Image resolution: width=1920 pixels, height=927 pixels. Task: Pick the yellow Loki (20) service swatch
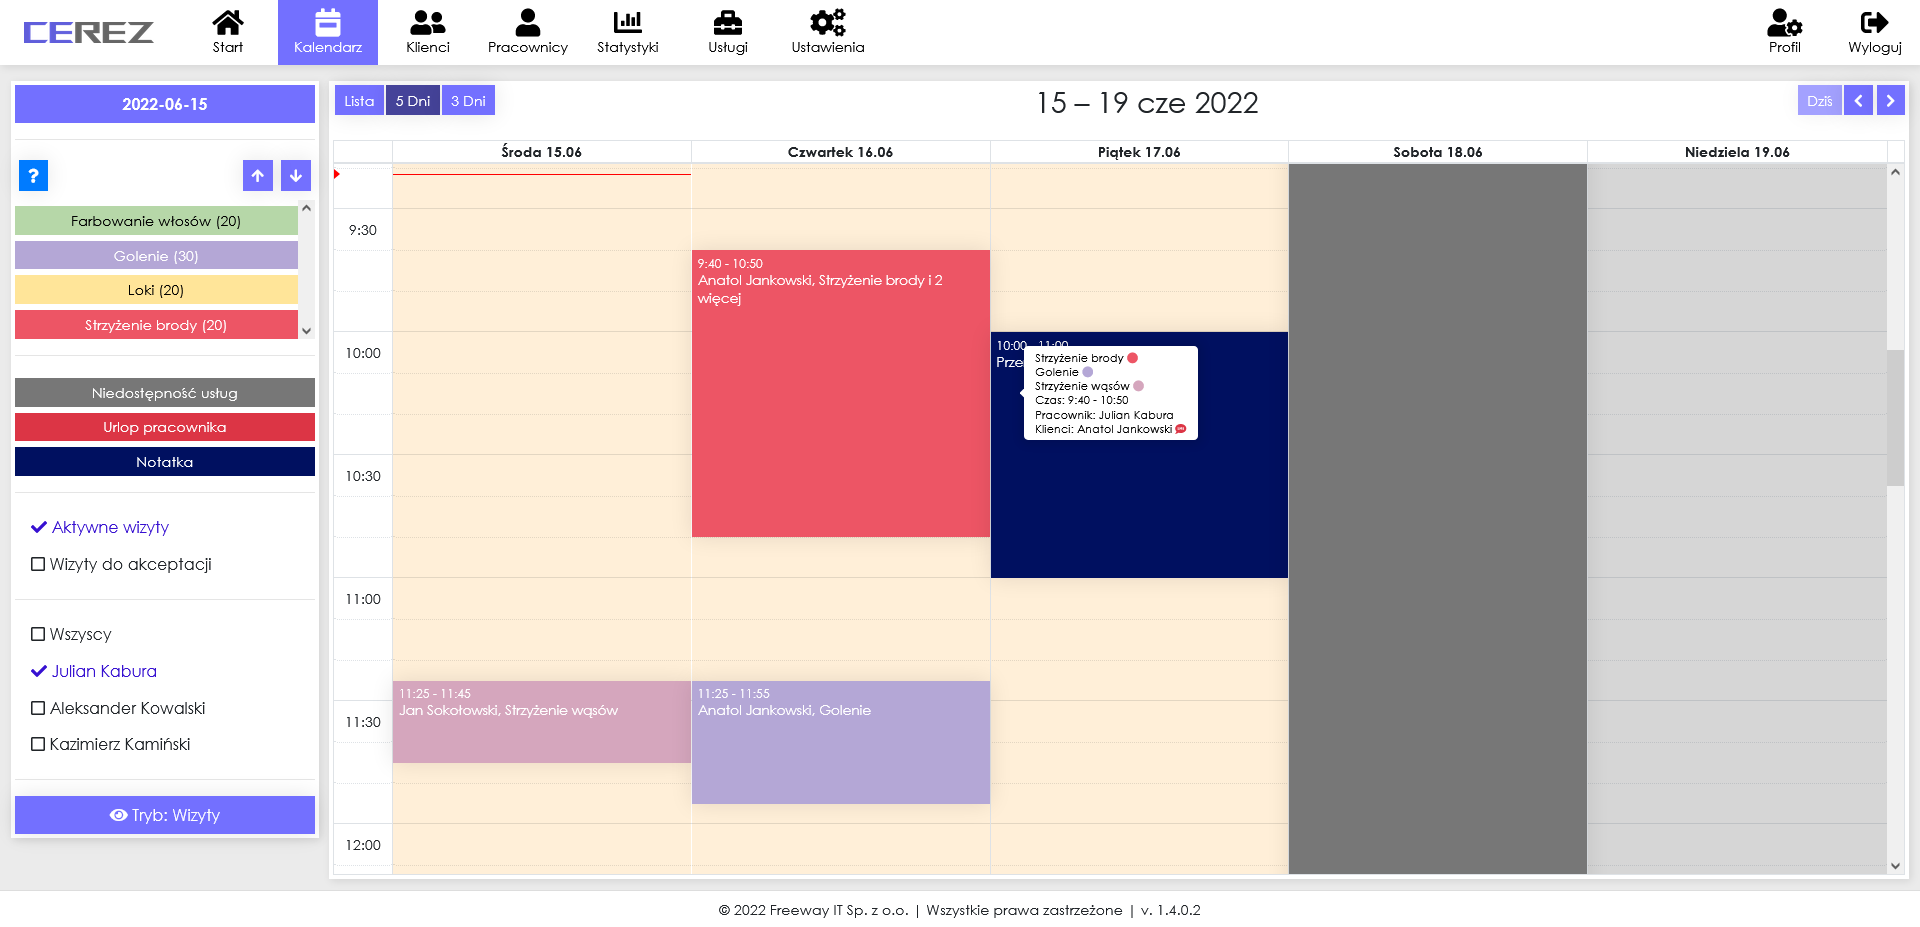(x=156, y=290)
